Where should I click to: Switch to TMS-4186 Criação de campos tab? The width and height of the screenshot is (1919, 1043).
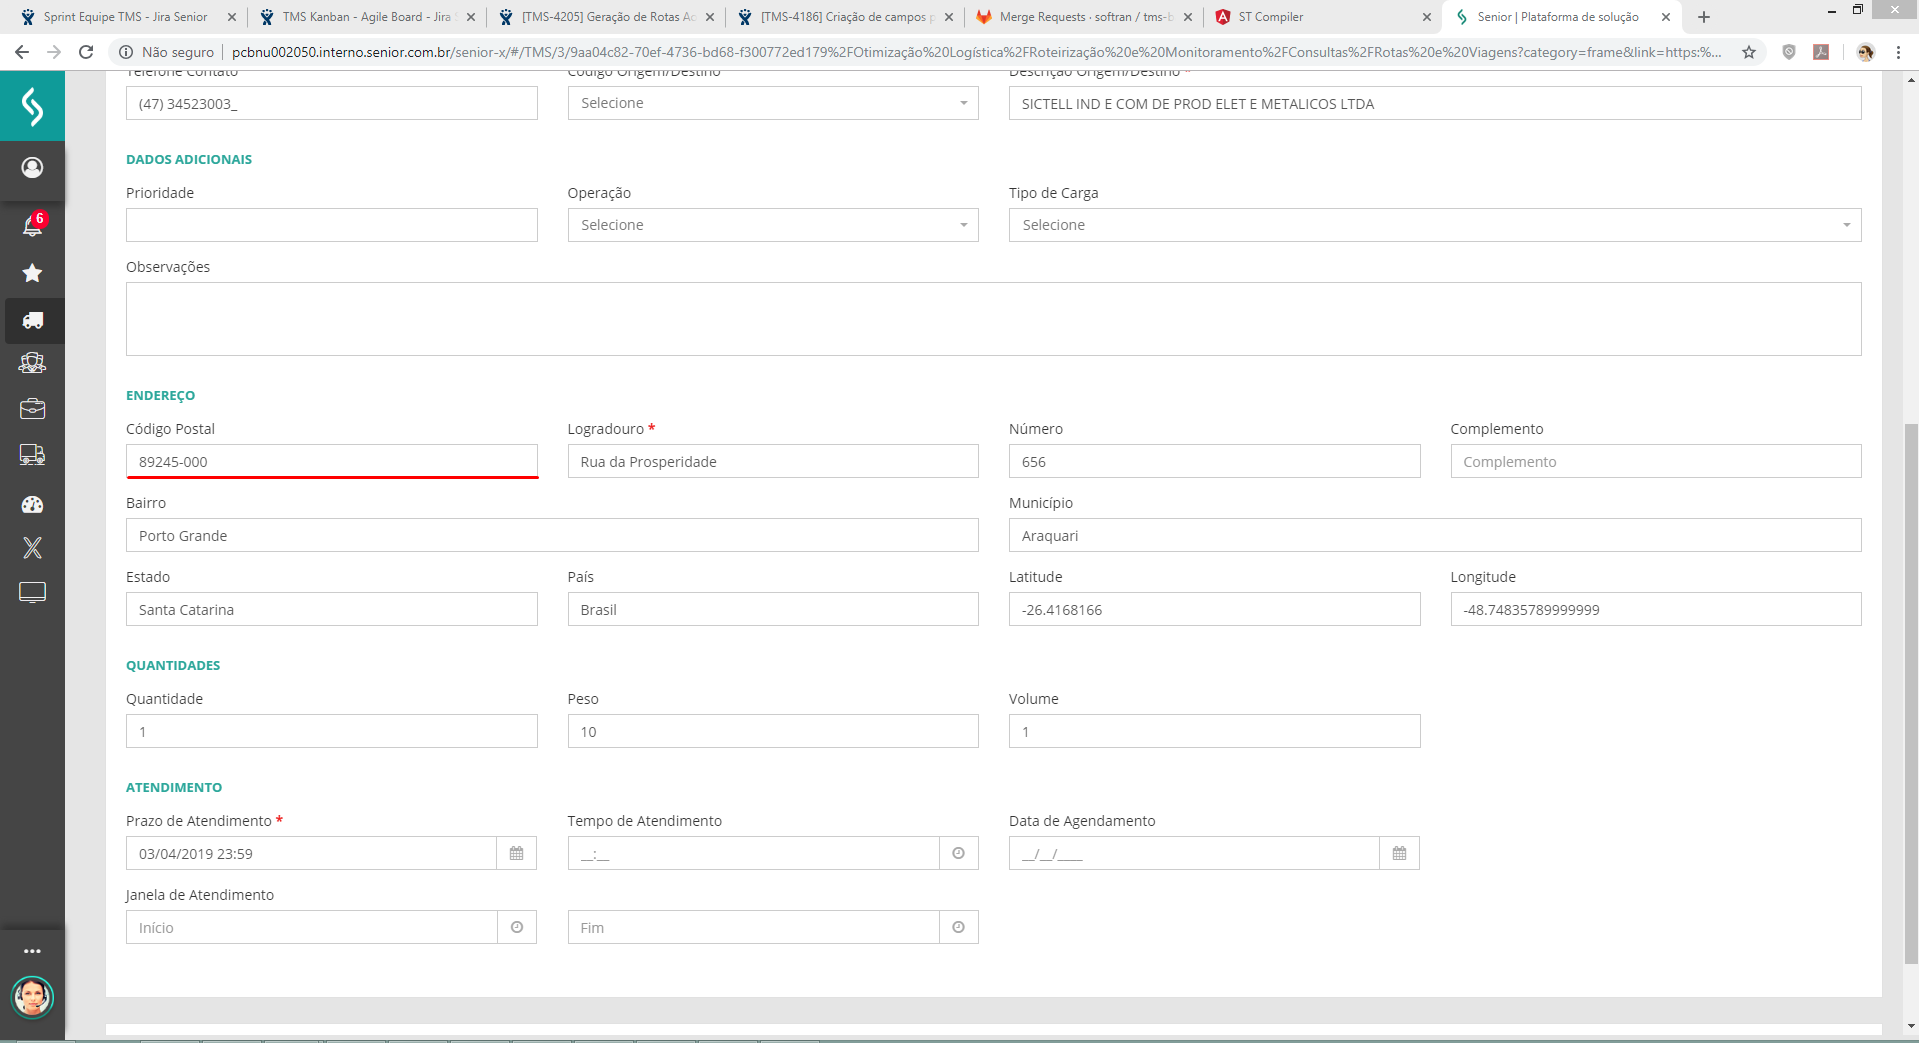click(845, 17)
